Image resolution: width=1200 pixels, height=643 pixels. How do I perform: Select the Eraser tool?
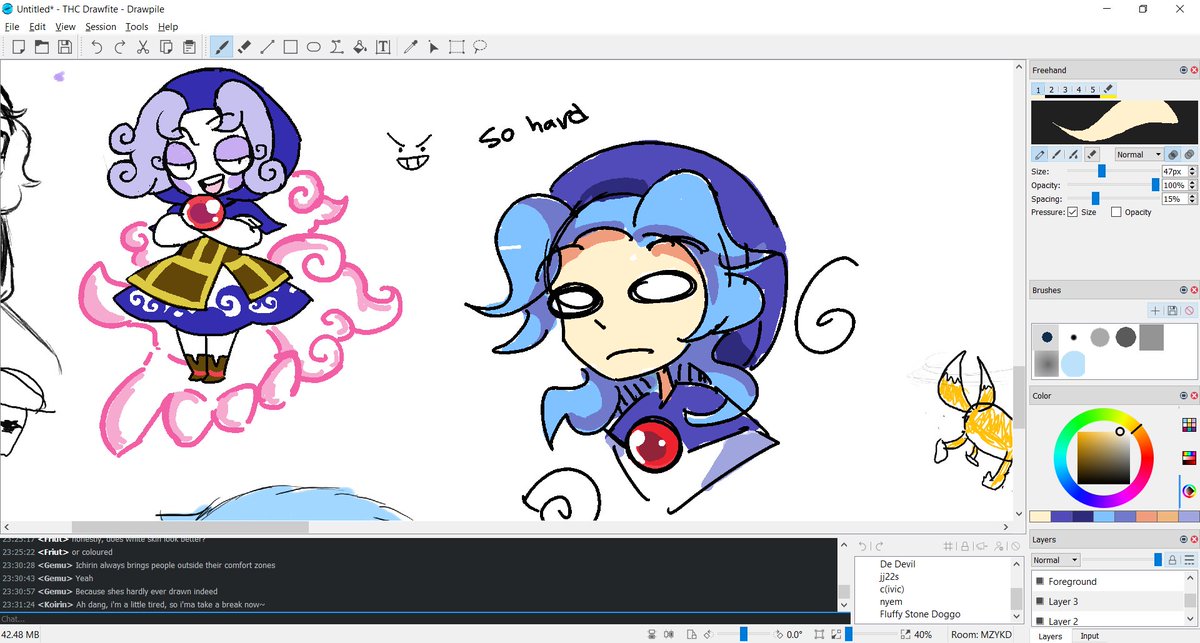tap(244, 47)
